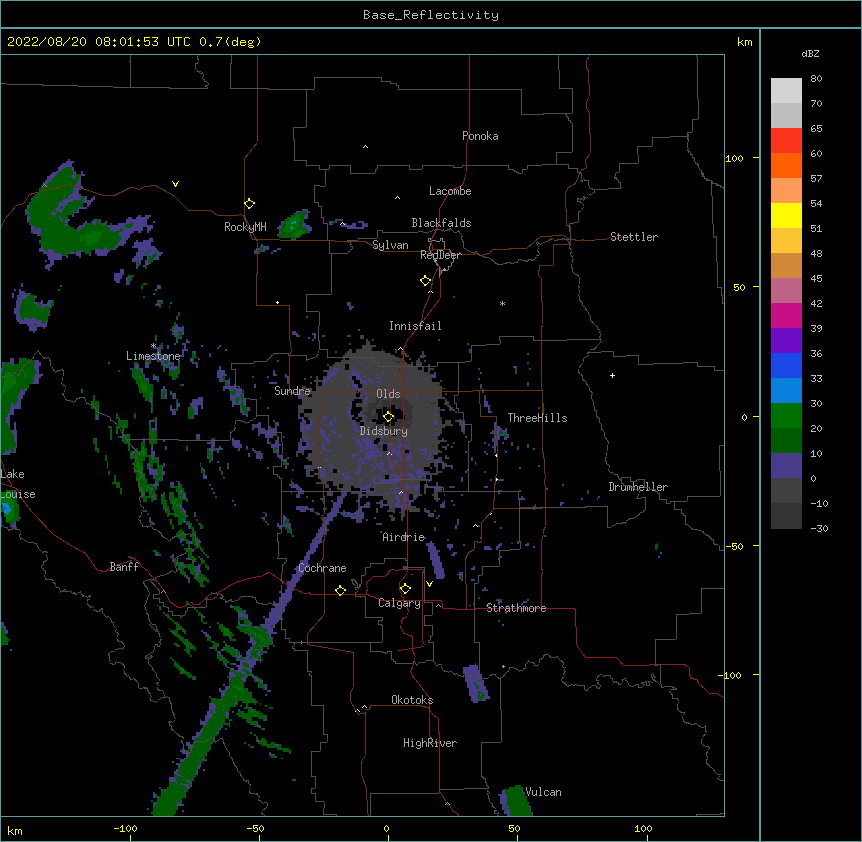Click the green echo patch beside Vulcan
Screen dimensions: 862x842
pyautogui.click(x=516, y=801)
